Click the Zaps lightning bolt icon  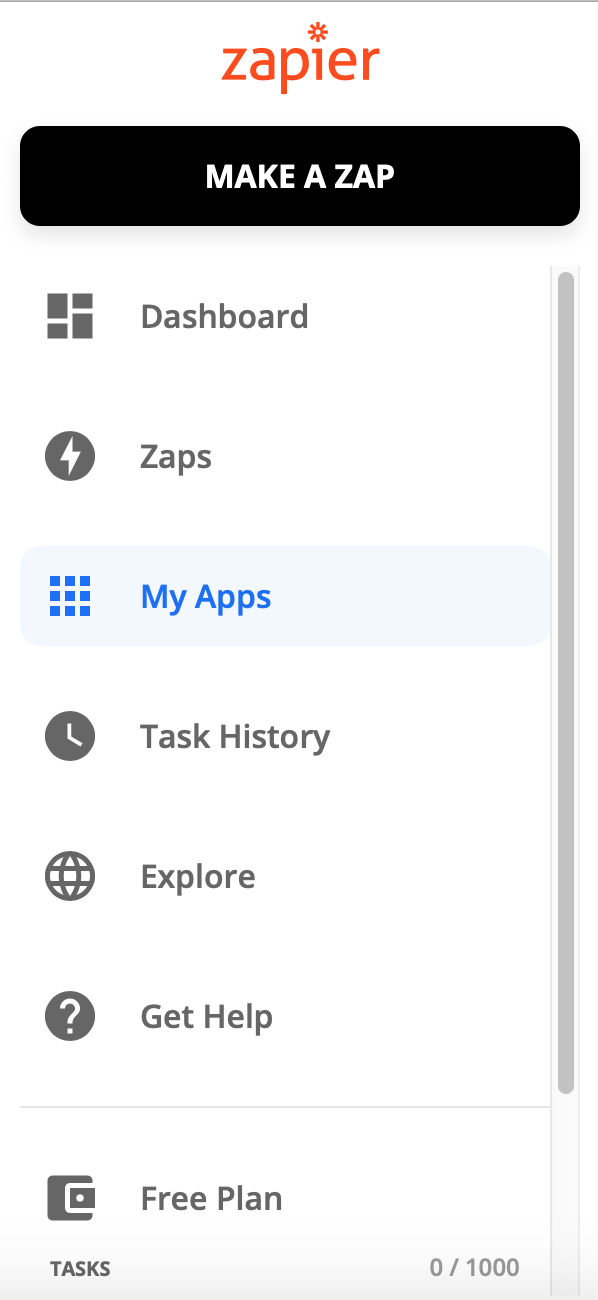70,457
